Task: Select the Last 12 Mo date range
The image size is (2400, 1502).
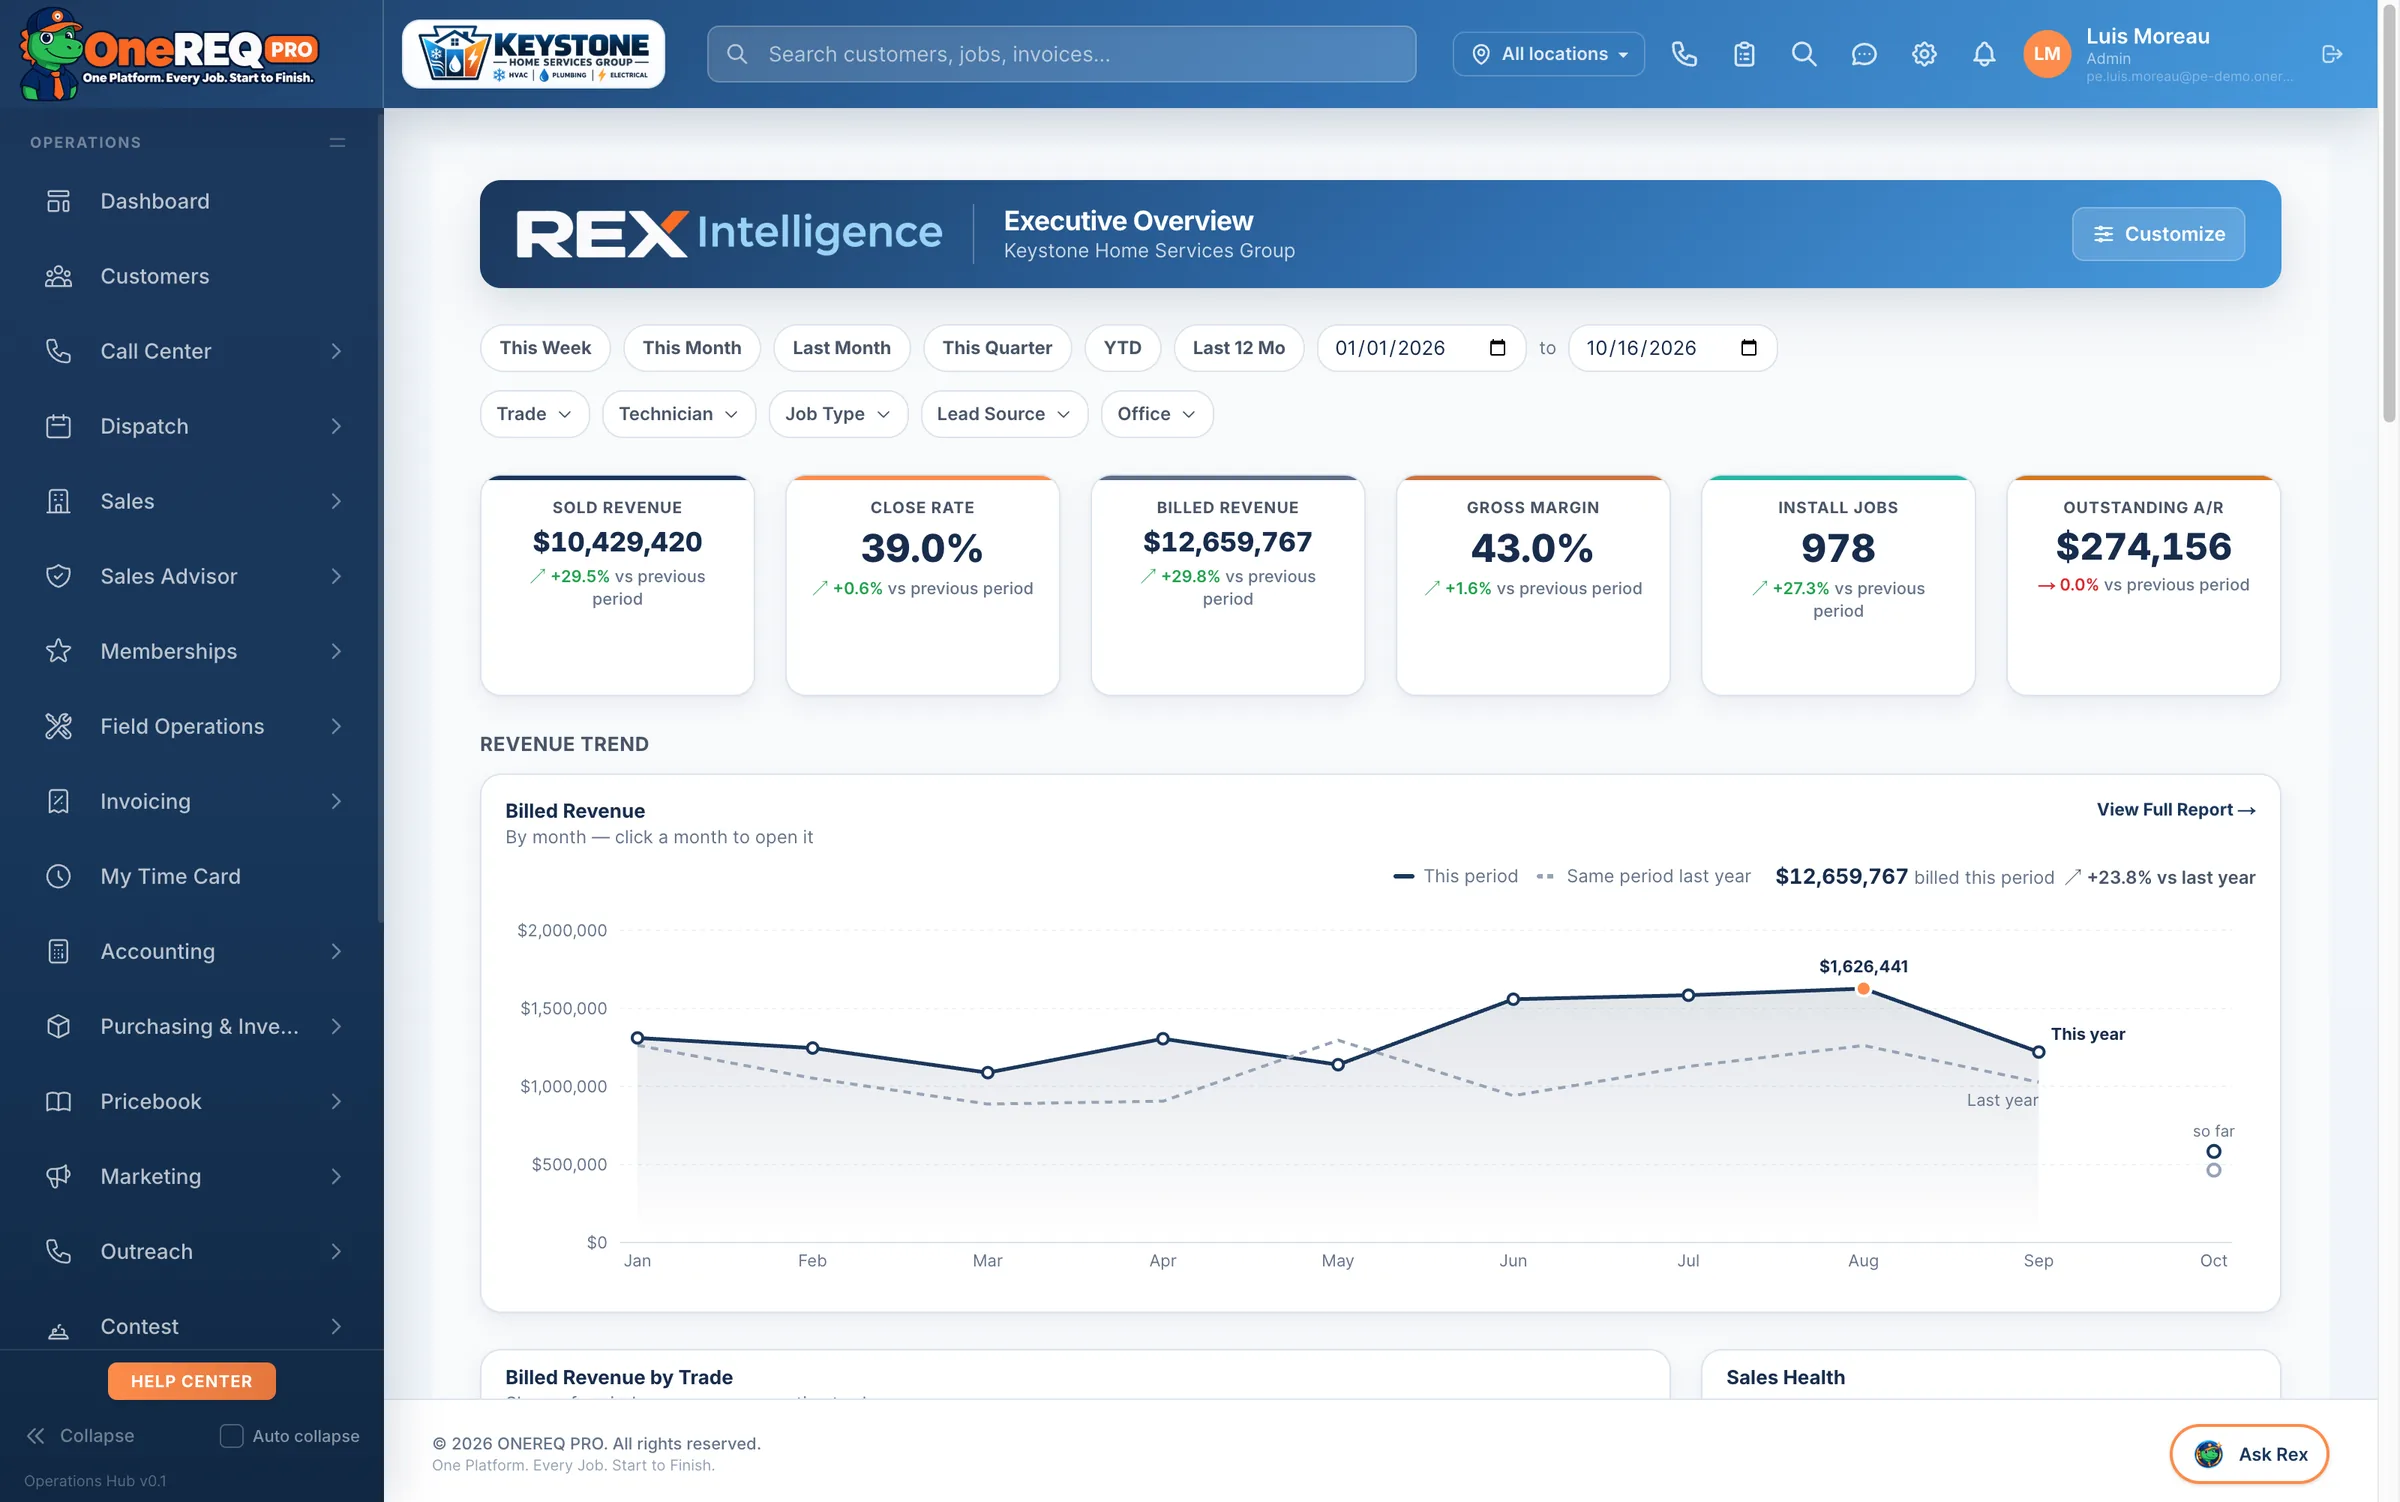Action: pyautogui.click(x=1238, y=348)
